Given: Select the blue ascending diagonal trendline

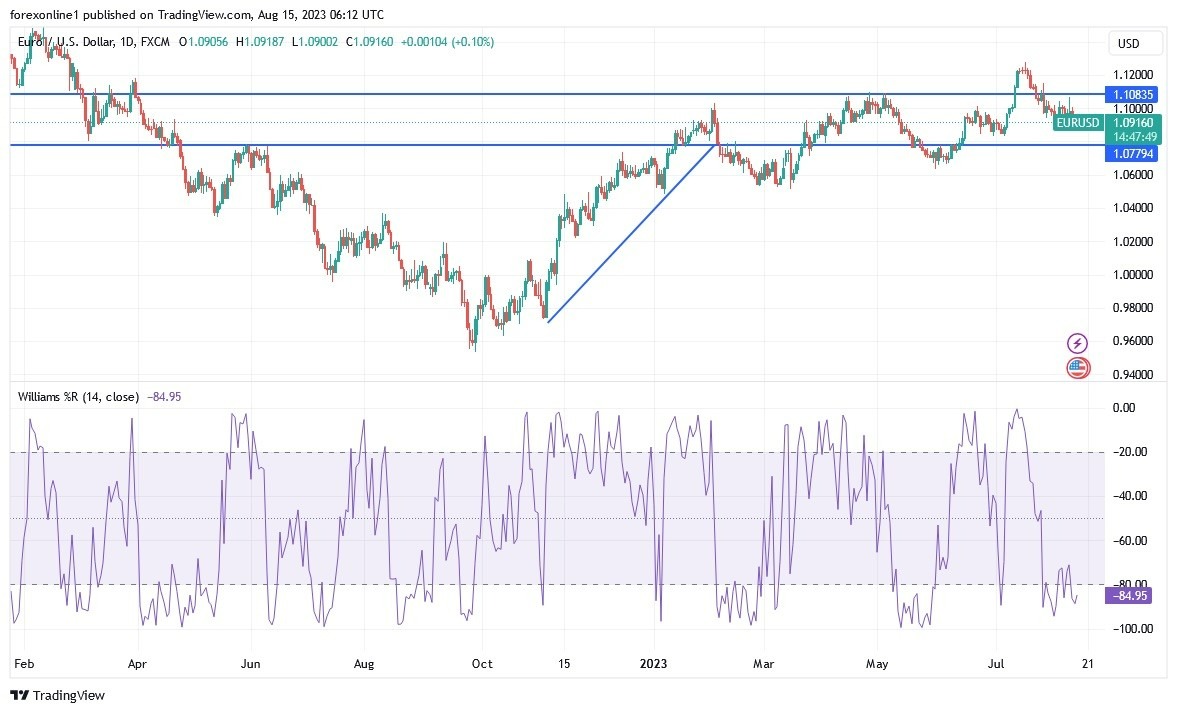Looking at the screenshot, I should (x=630, y=233).
